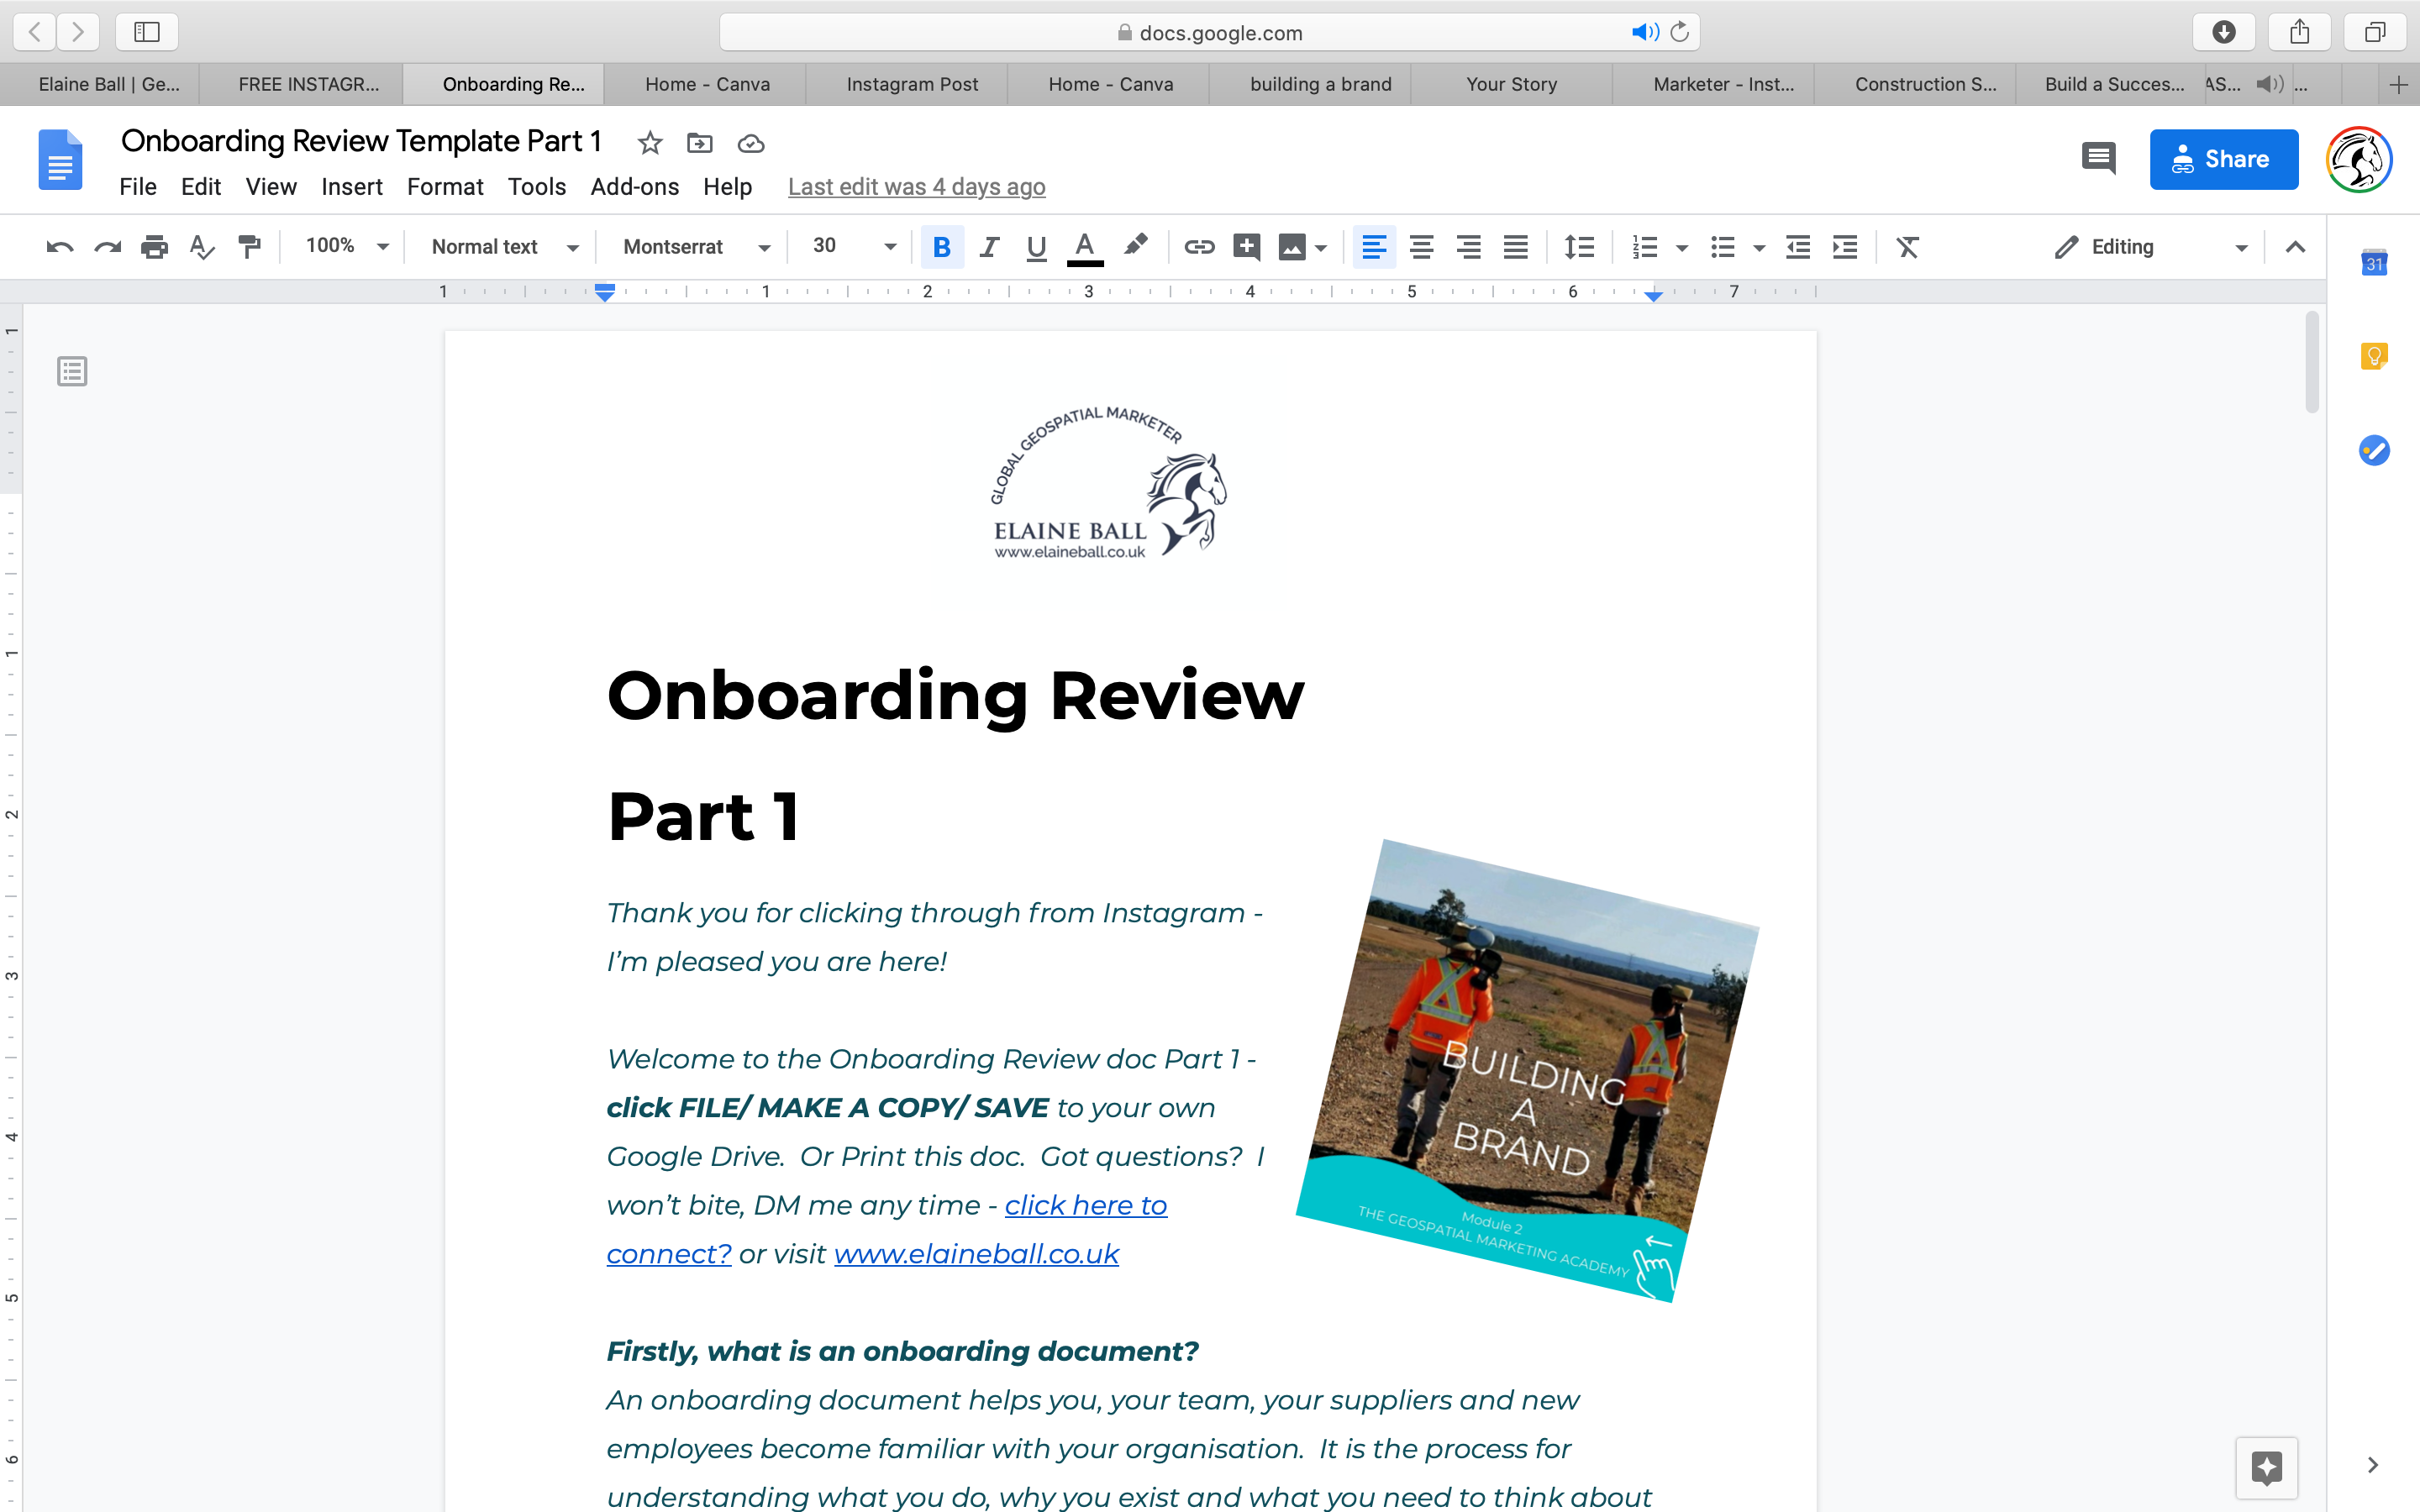2420x1512 pixels.
Task: Open the 100% zoom dropdown
Action: (x=347, y=246)
